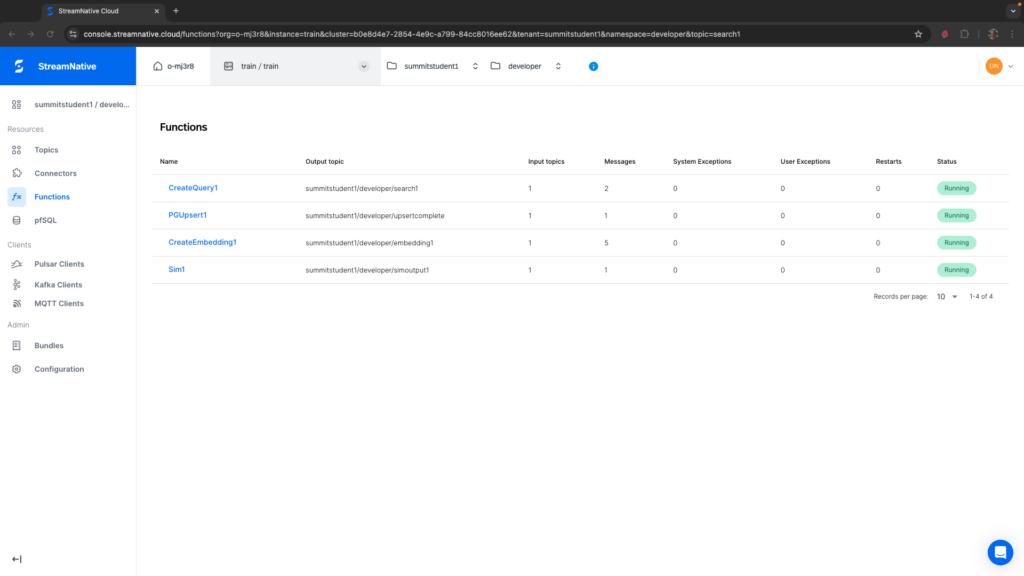Click the home icon beside o-mj3r8
Screen dimensions: 1024x576
coord(157,66)
